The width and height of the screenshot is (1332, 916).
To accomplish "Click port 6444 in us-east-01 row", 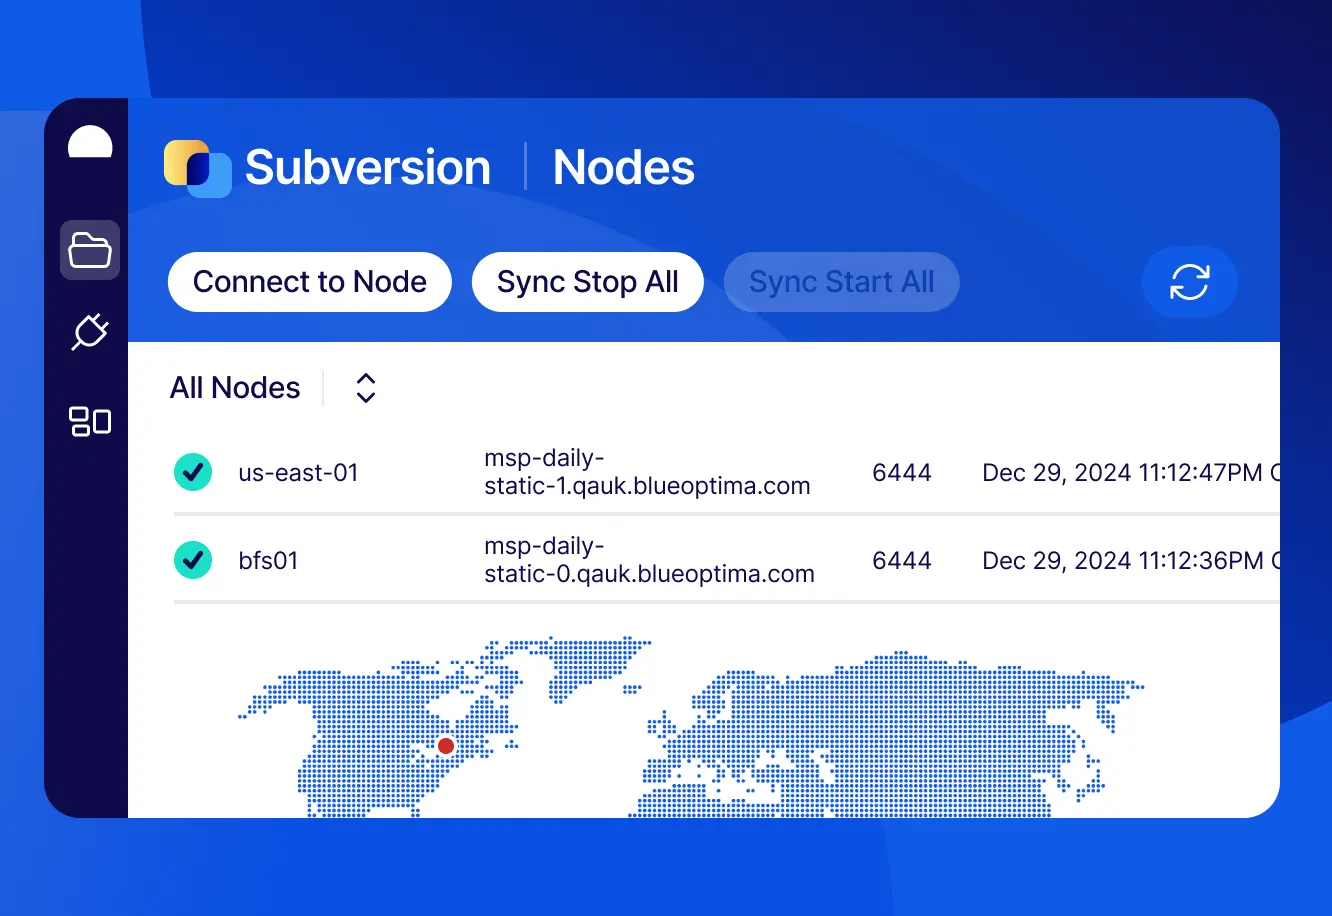I will pyautogui.click(x=902, y=473).
